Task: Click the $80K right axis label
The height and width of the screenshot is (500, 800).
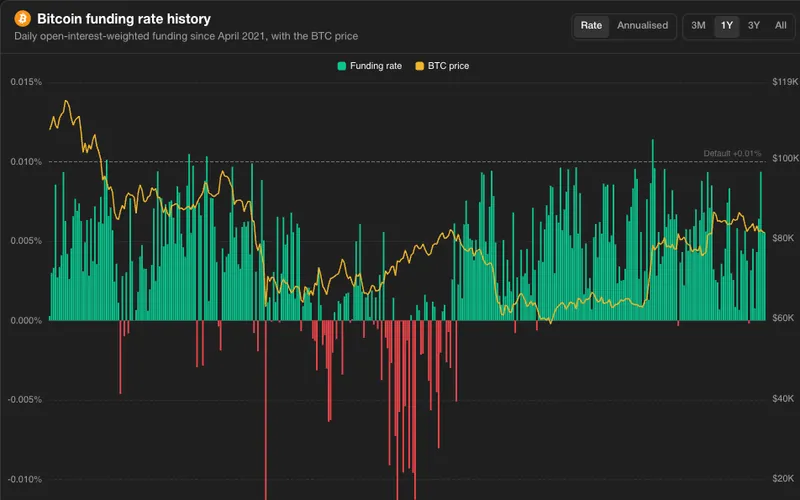Action: pos(783,238)
